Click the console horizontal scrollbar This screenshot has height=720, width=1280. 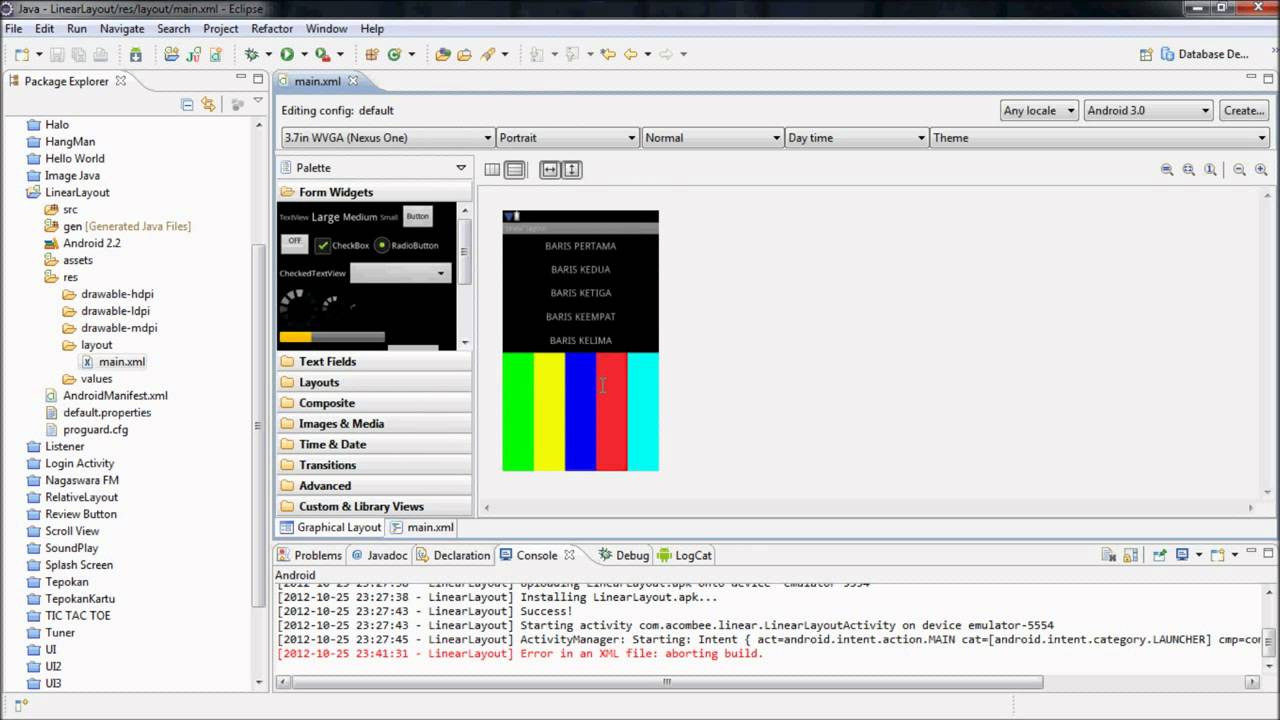665,682
